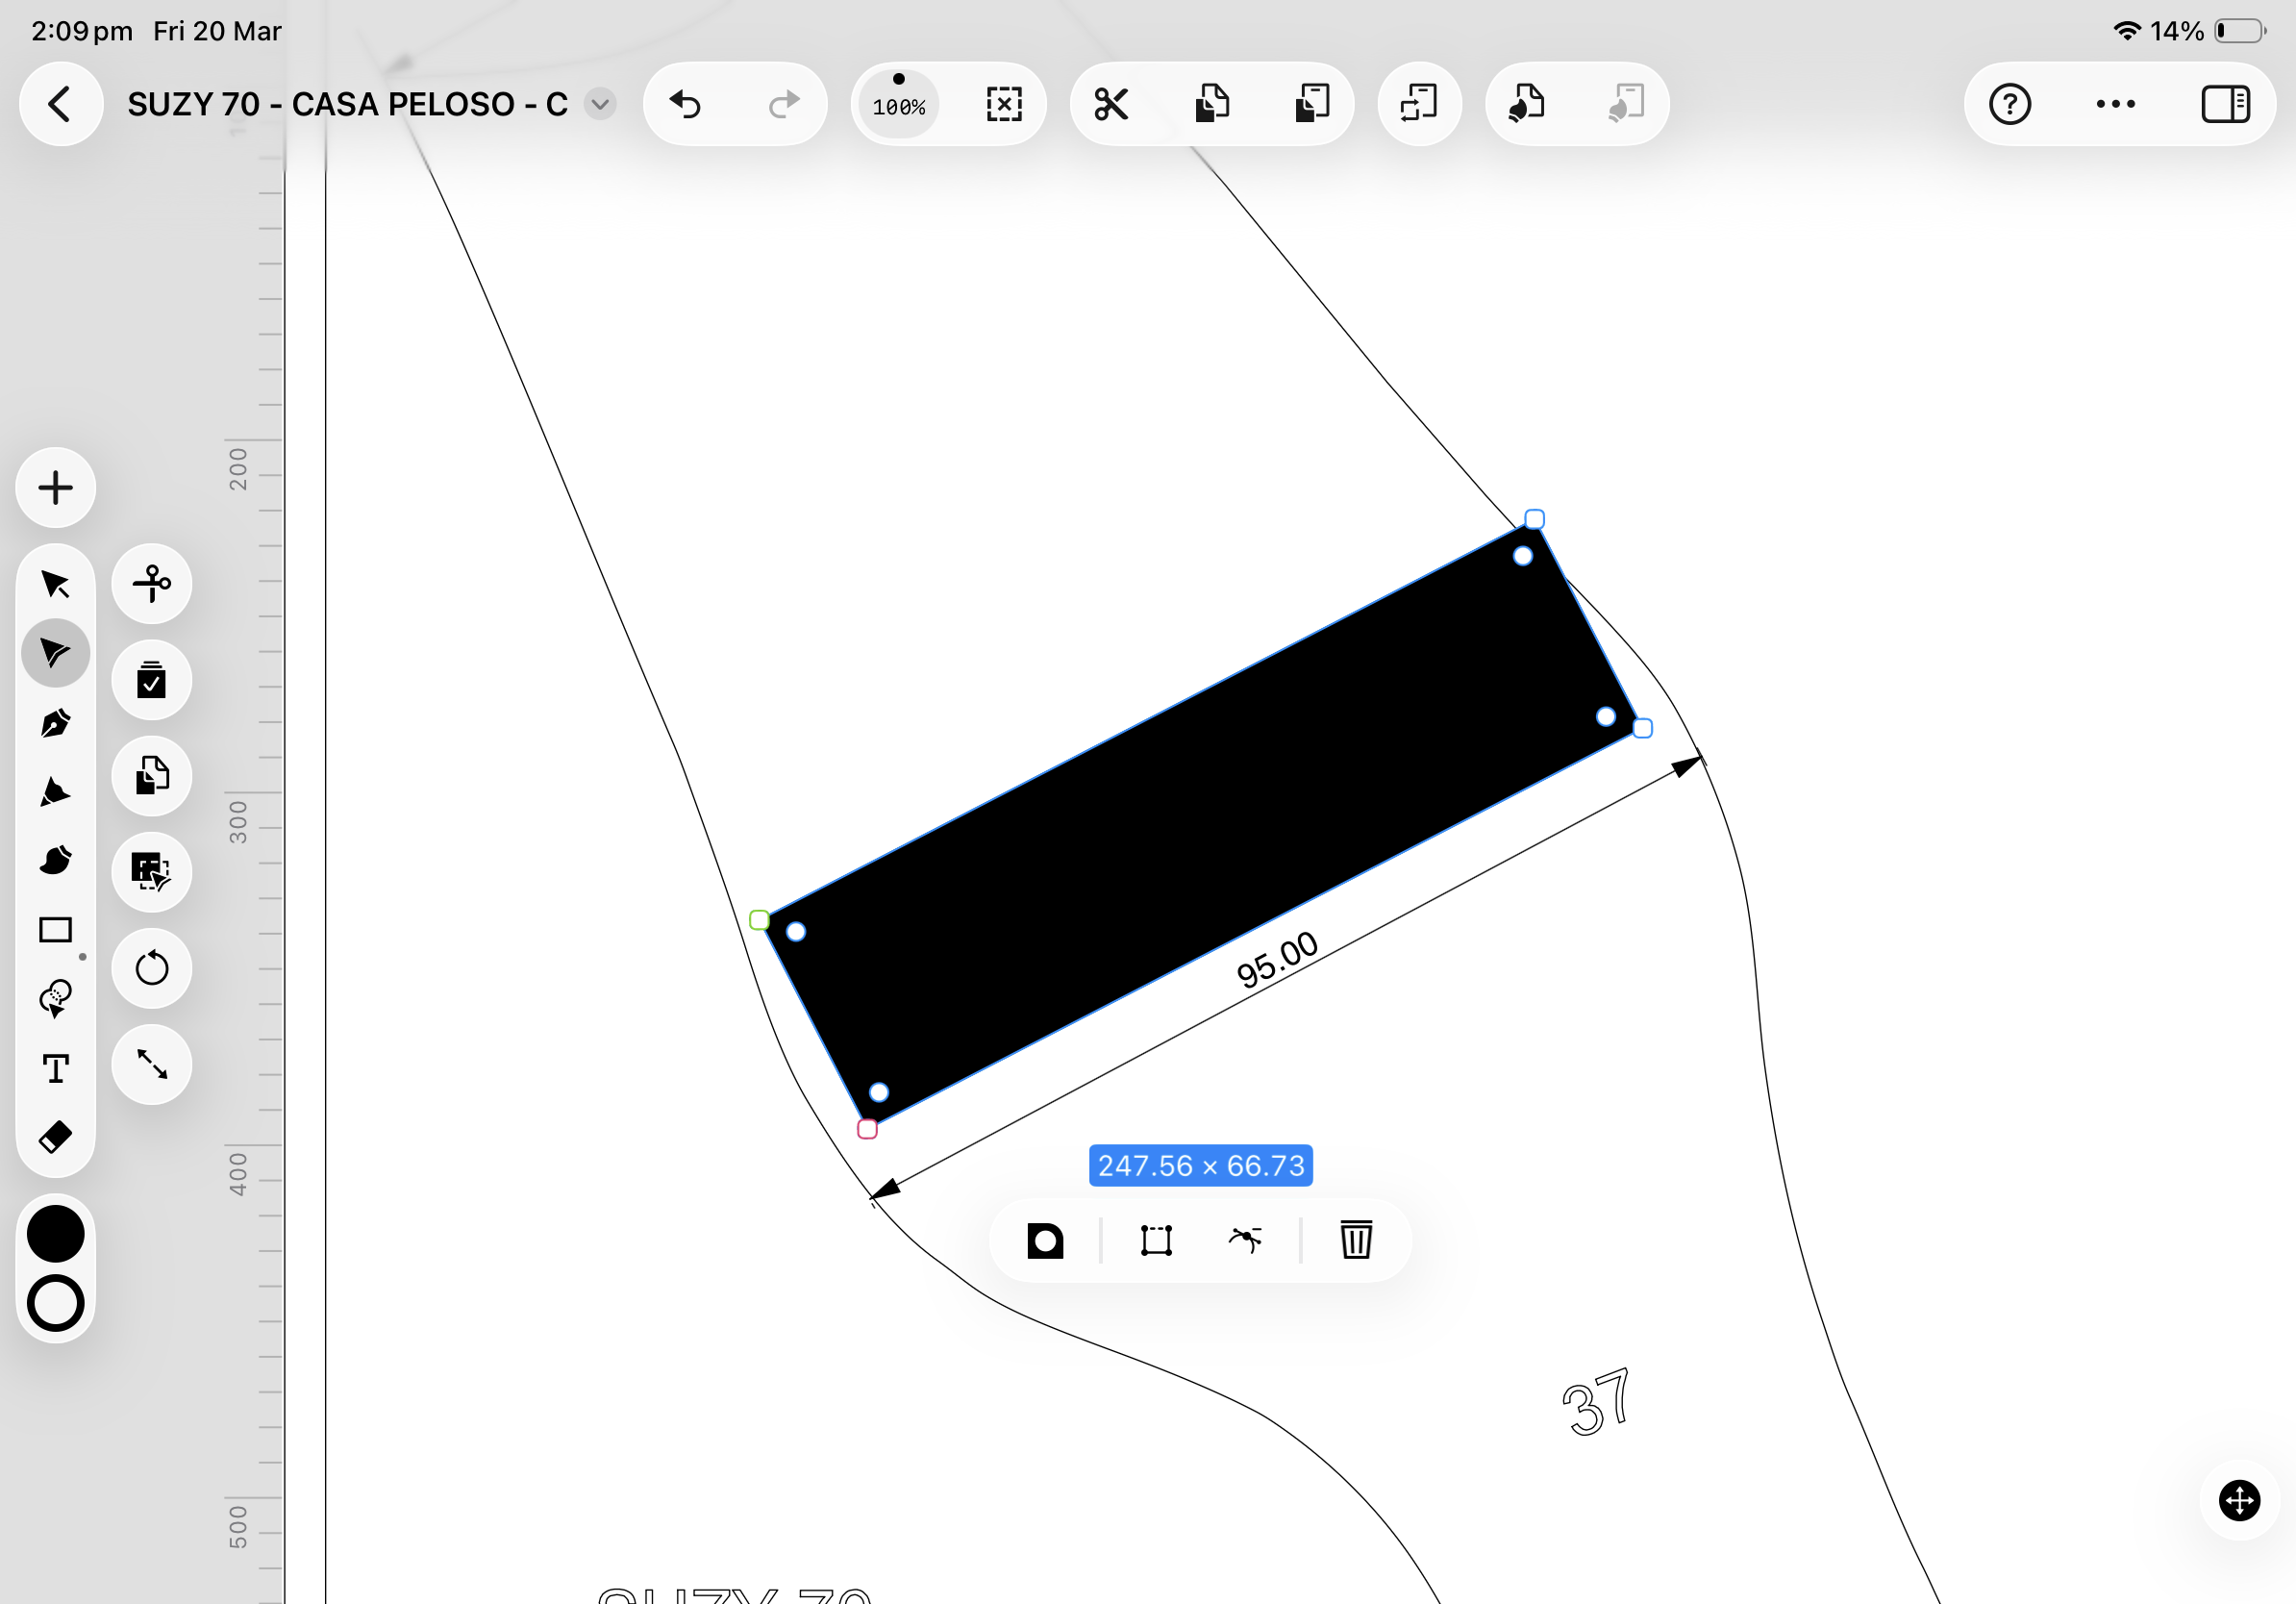The width and height of the screenshot is (2296, 1604).
Task: Tap the back arrow to exit the document
Action: point(61,104)
